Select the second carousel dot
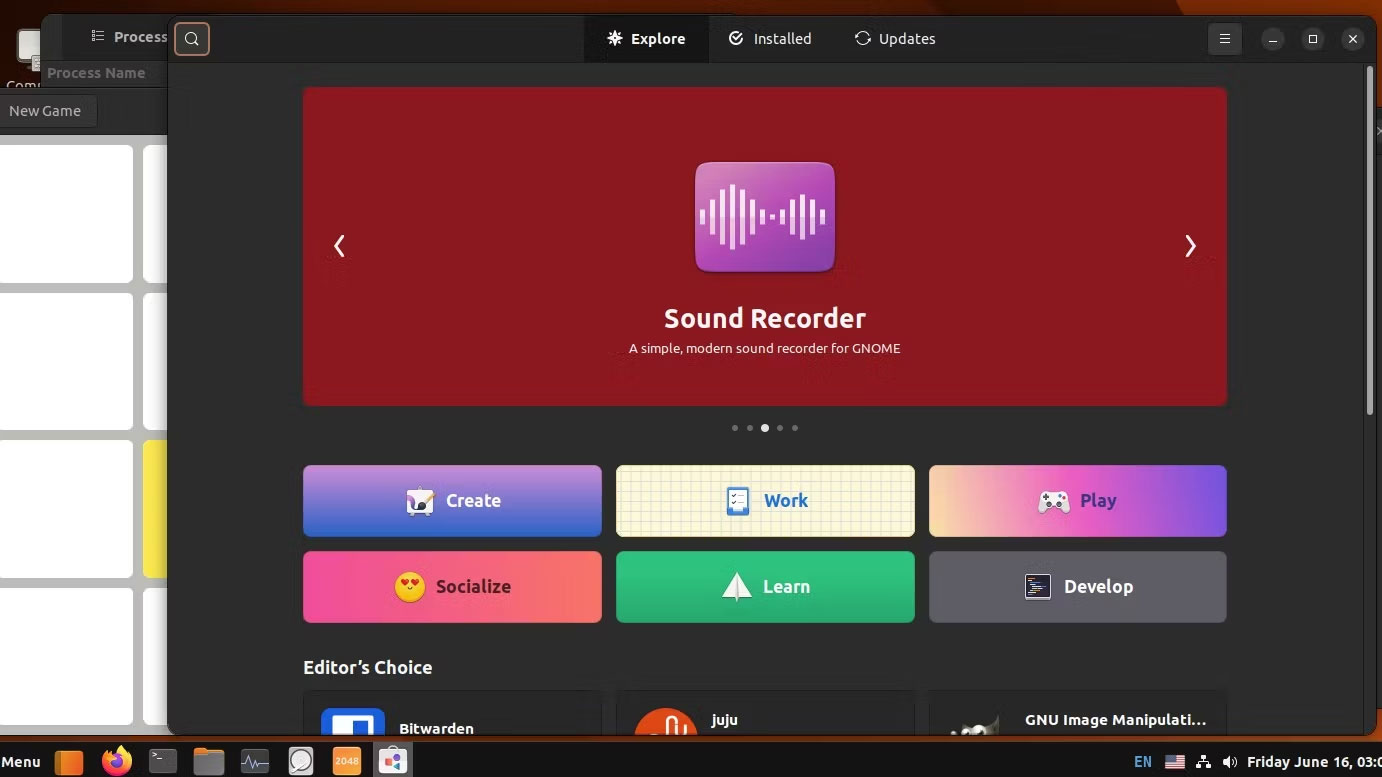 [750, 428]
